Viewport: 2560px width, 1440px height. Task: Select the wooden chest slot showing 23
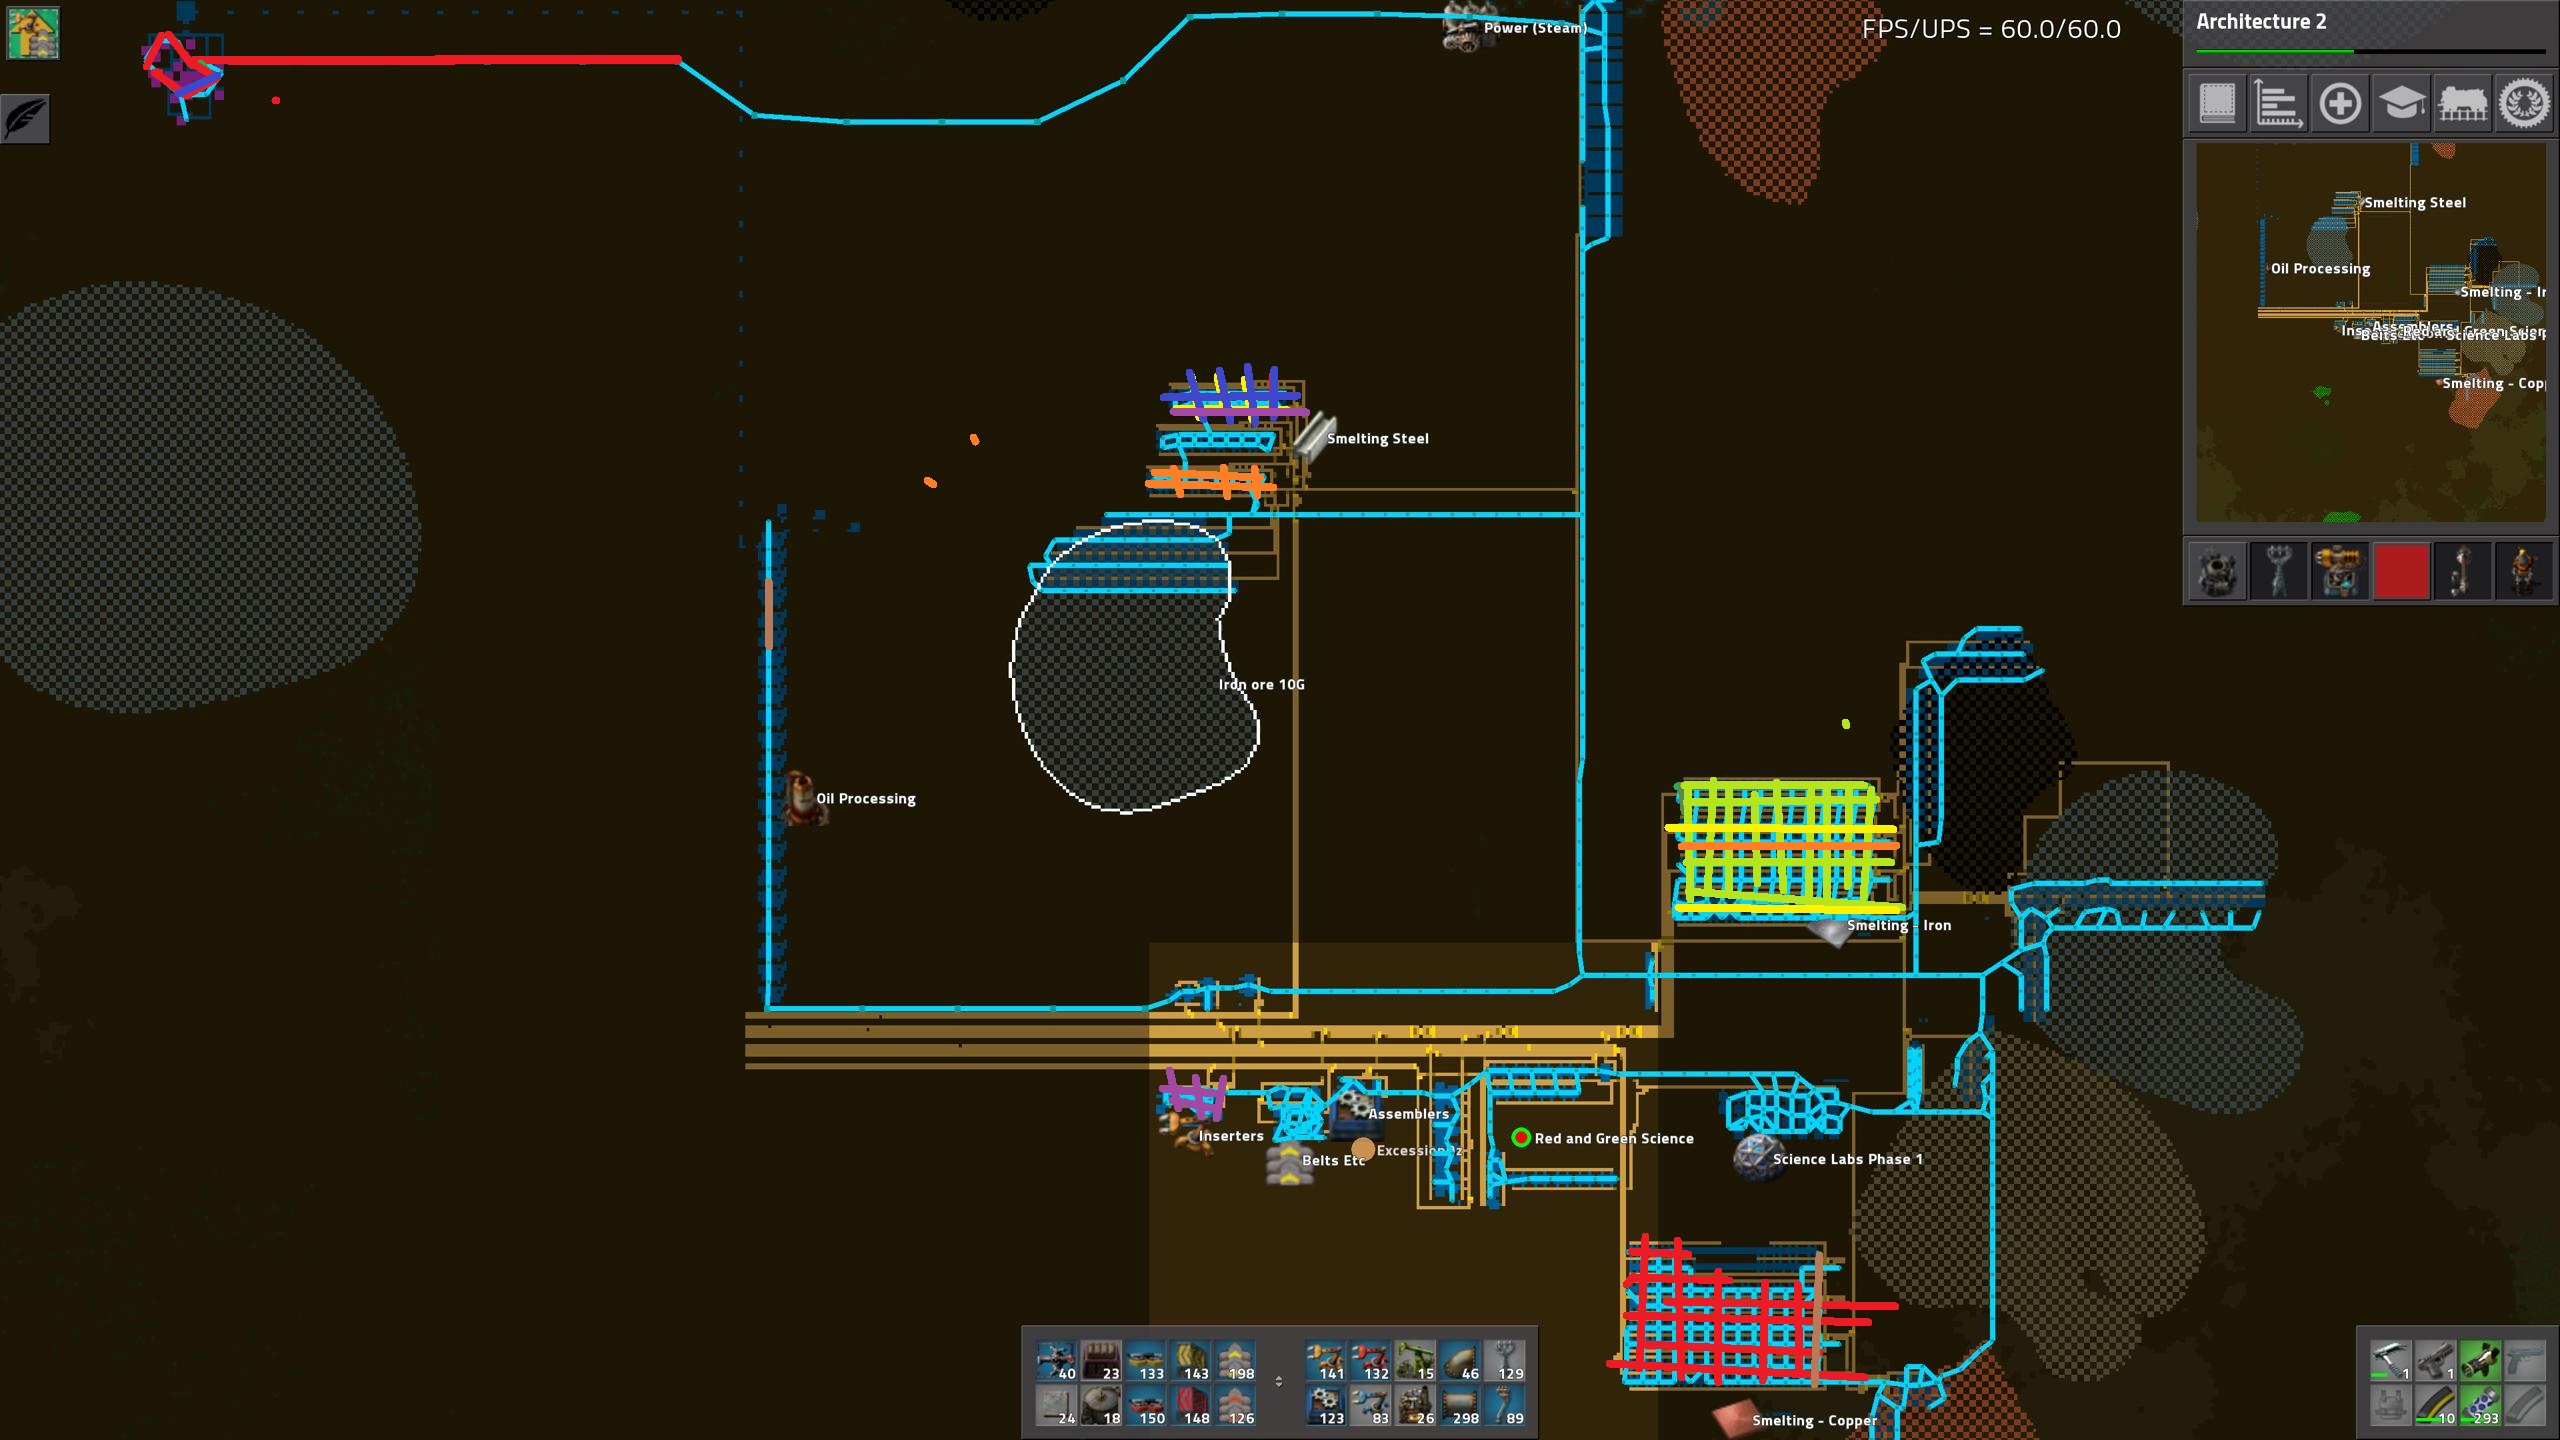coord(1101,1362)
